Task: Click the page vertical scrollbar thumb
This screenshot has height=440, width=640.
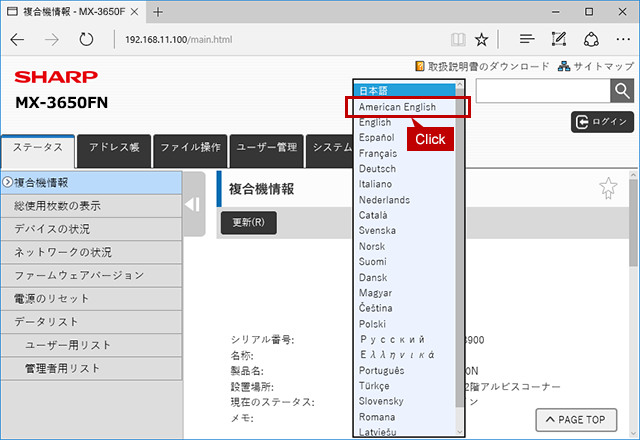Action: 633,222
